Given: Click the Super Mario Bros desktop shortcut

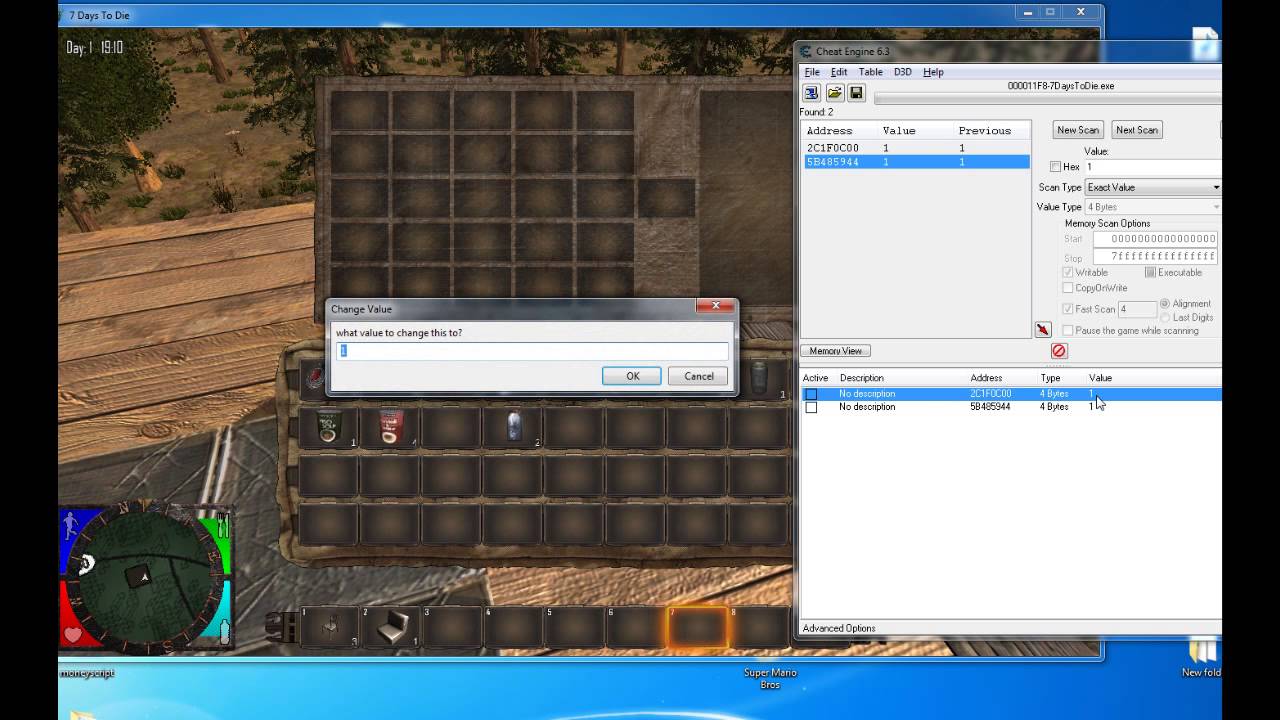Looking at the screenshot, I should pos(770,678).
